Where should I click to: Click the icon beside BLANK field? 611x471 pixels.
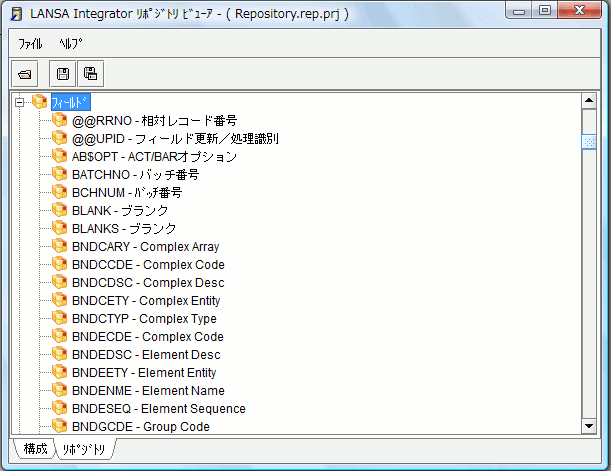(59, 210)
